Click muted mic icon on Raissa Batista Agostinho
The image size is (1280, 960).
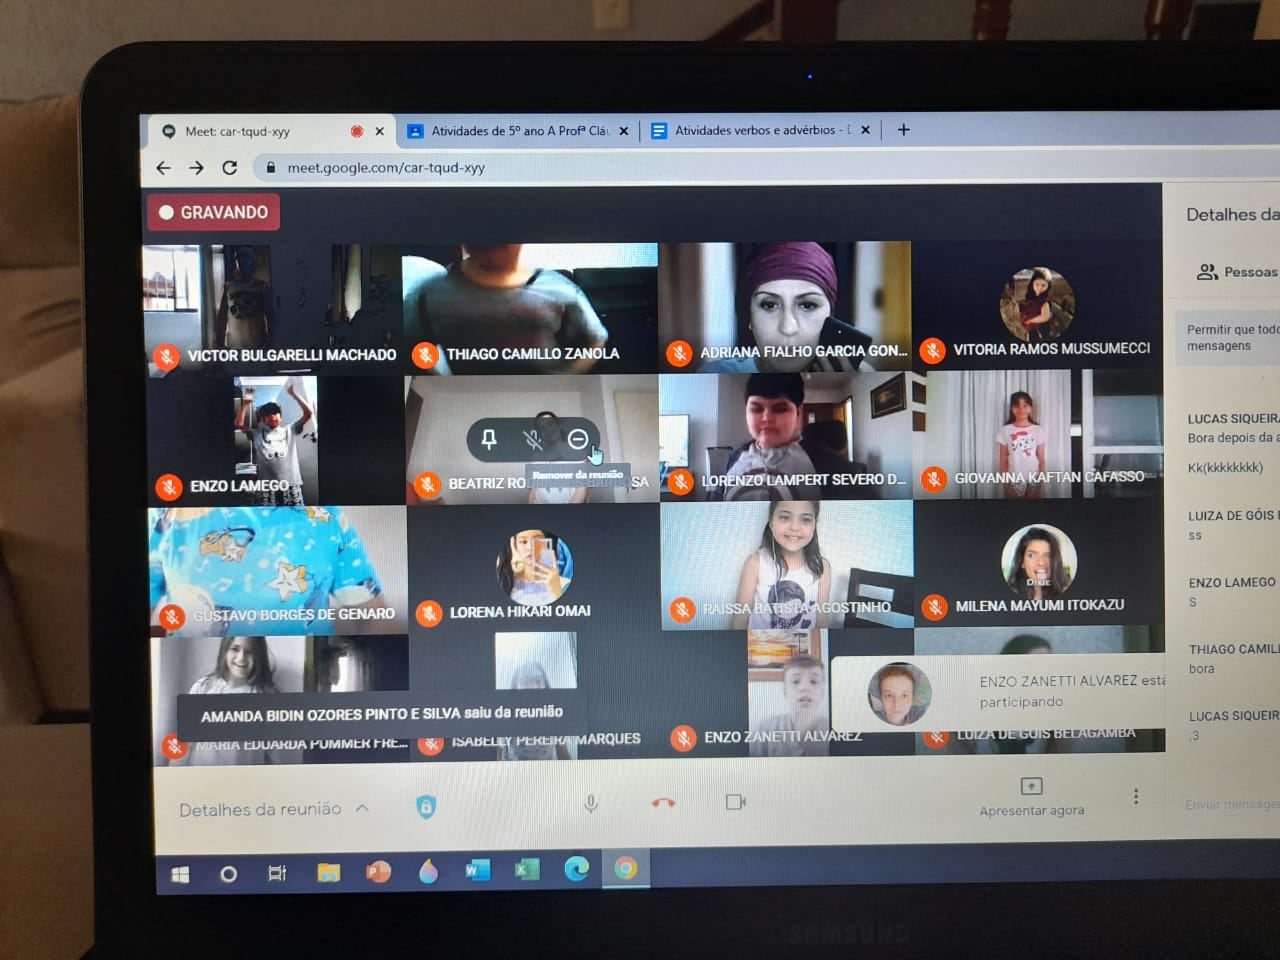pyautogui.click(x=683, y=609)
